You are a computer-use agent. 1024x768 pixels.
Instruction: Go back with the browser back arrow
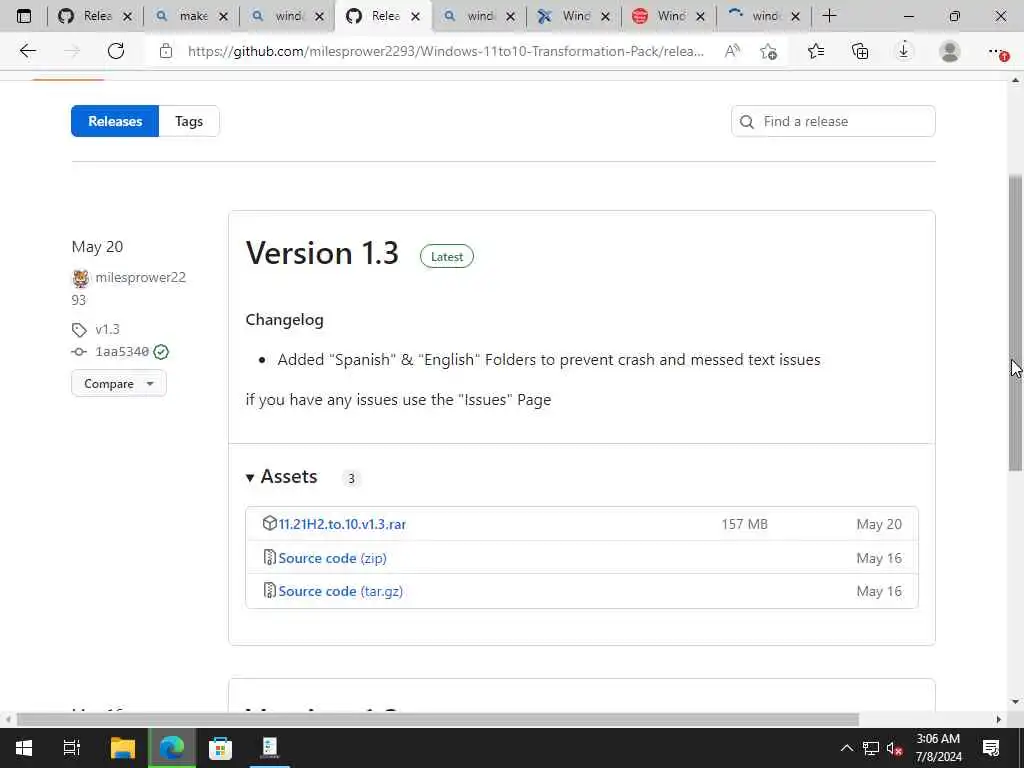(x=27, y=51)
